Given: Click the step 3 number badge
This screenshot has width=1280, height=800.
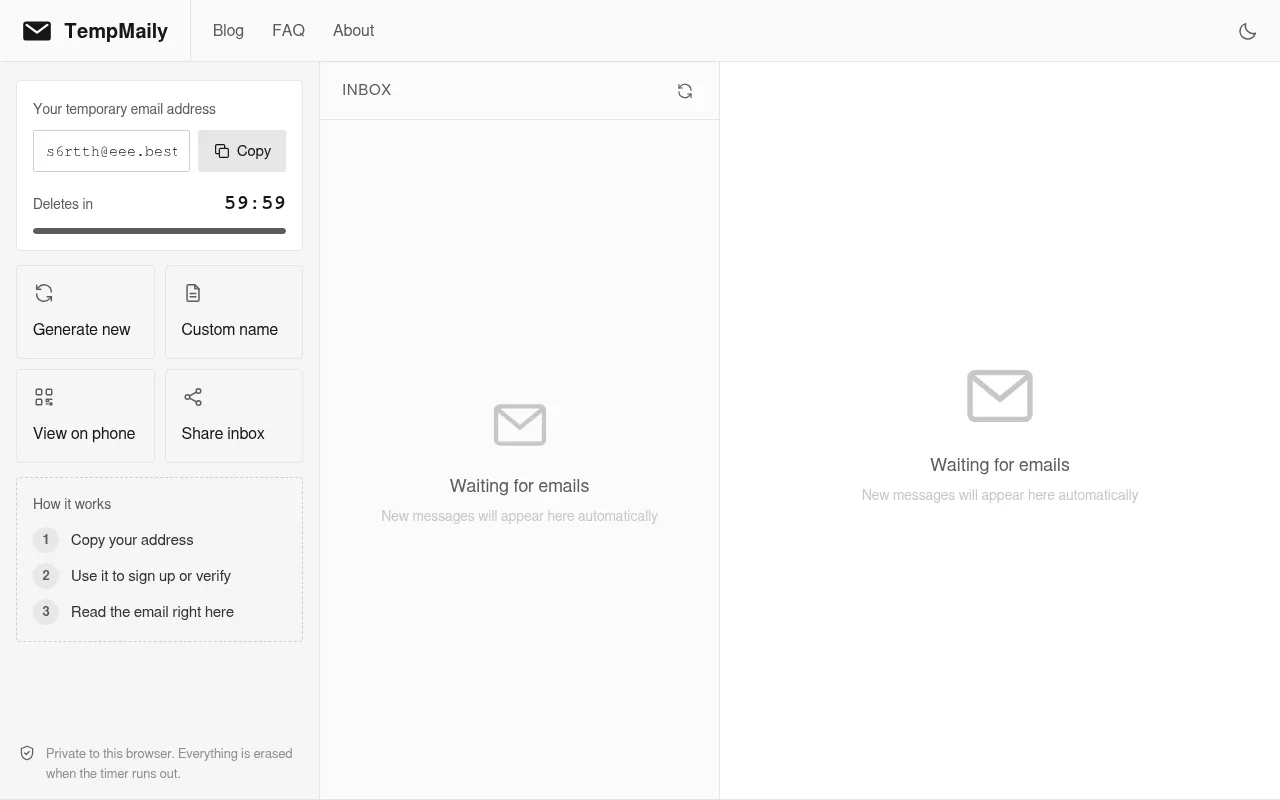Looking at the screenshot, I should (46, 612).
